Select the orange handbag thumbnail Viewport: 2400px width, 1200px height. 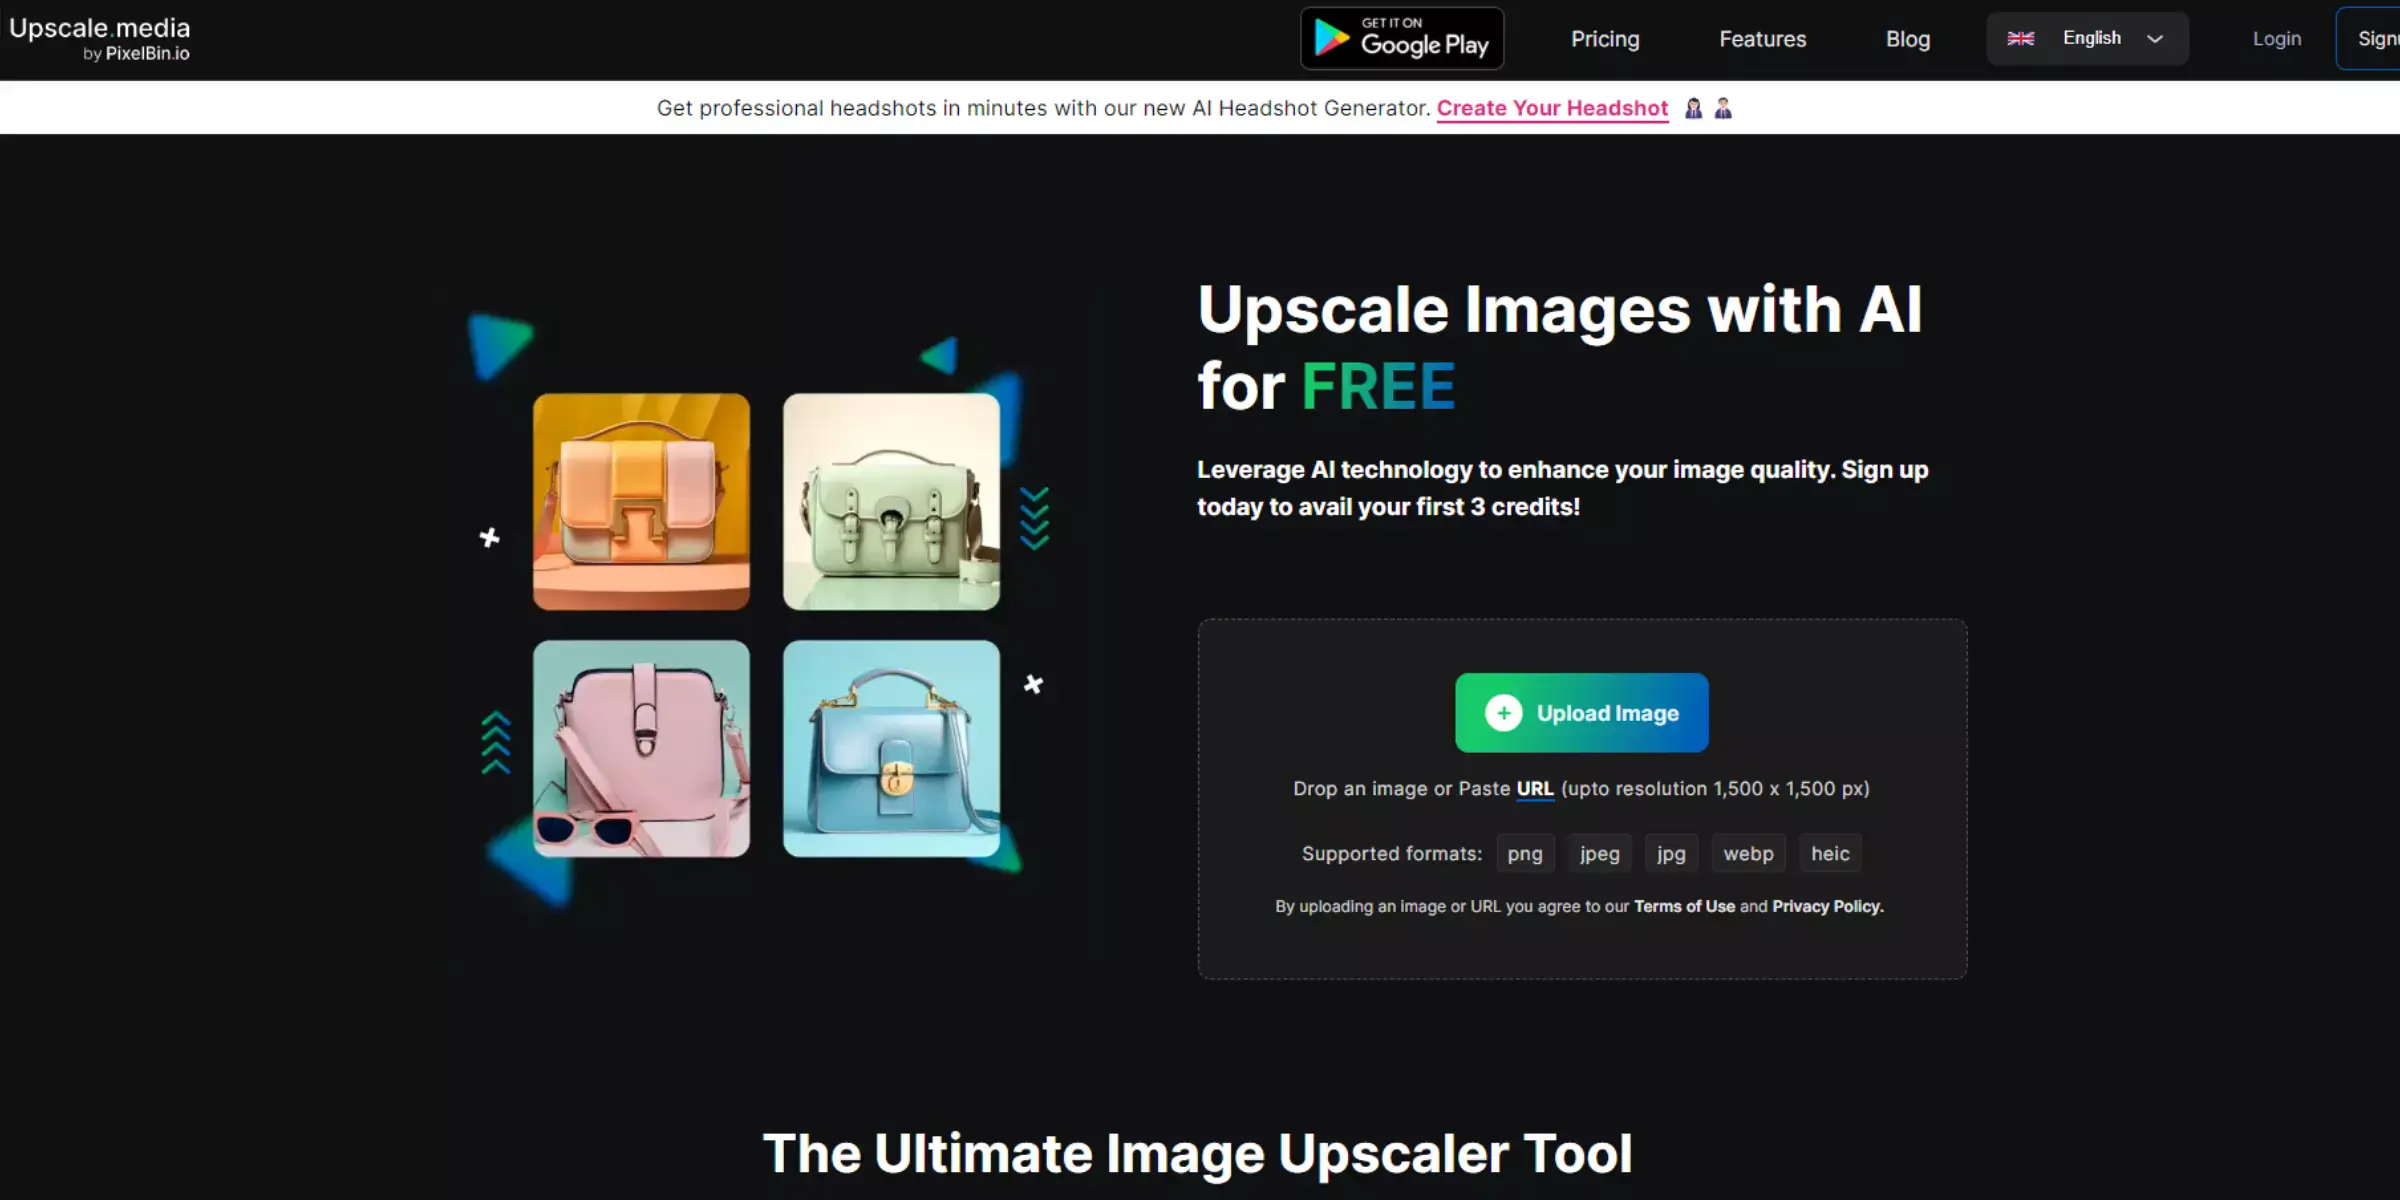point(641,502)
